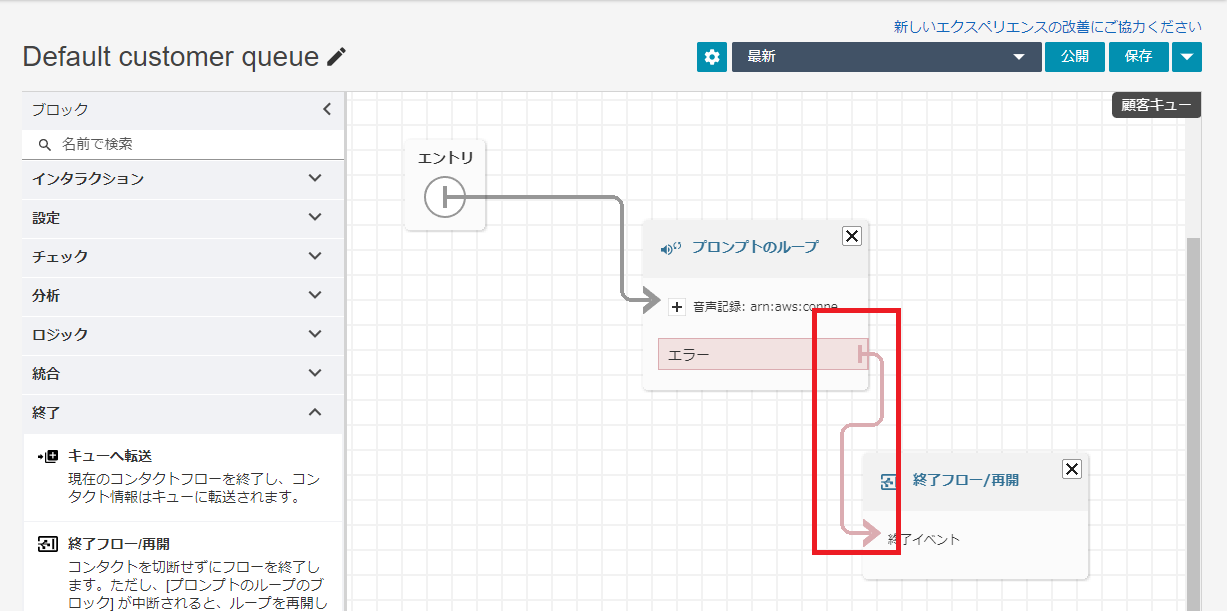Collapse the 終了 category
The width and height of the screenshot is (1227, 611).
coord(183,413)
